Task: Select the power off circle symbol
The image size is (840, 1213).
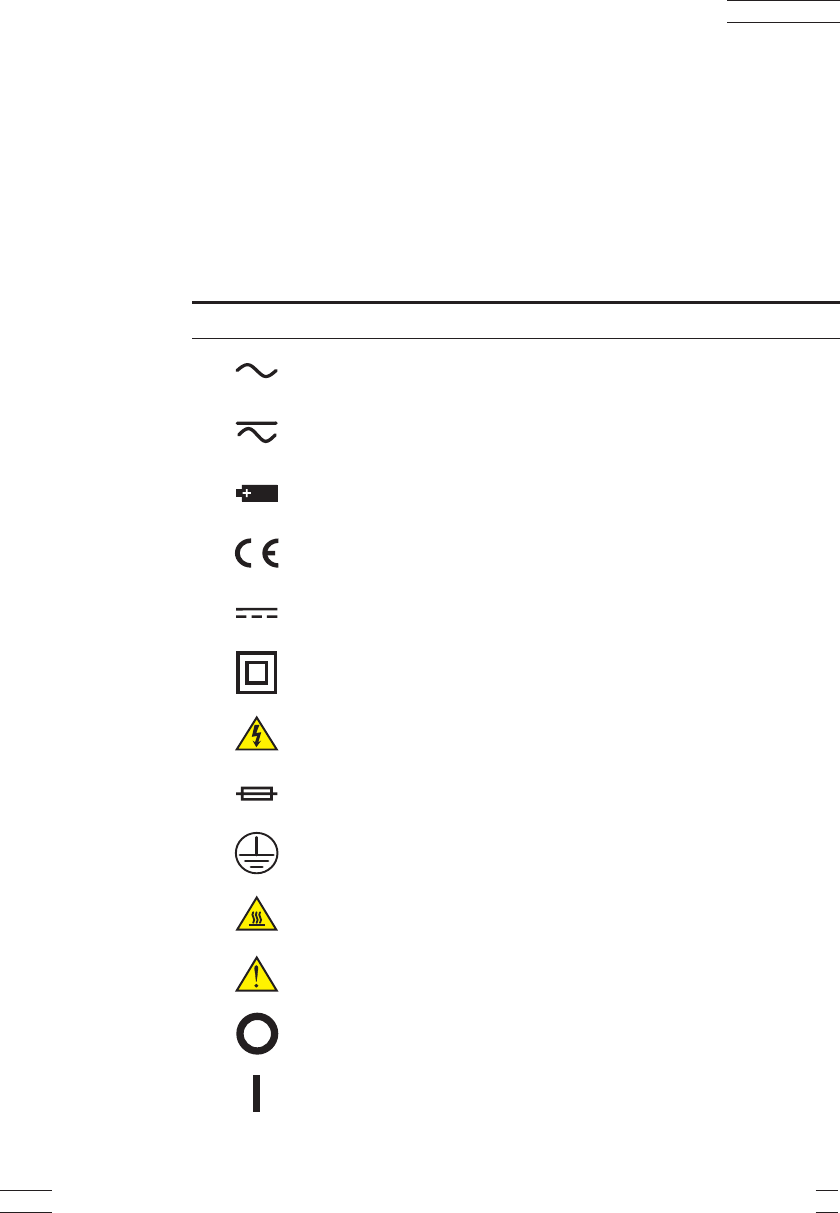Action: [x=257, y=1035]
